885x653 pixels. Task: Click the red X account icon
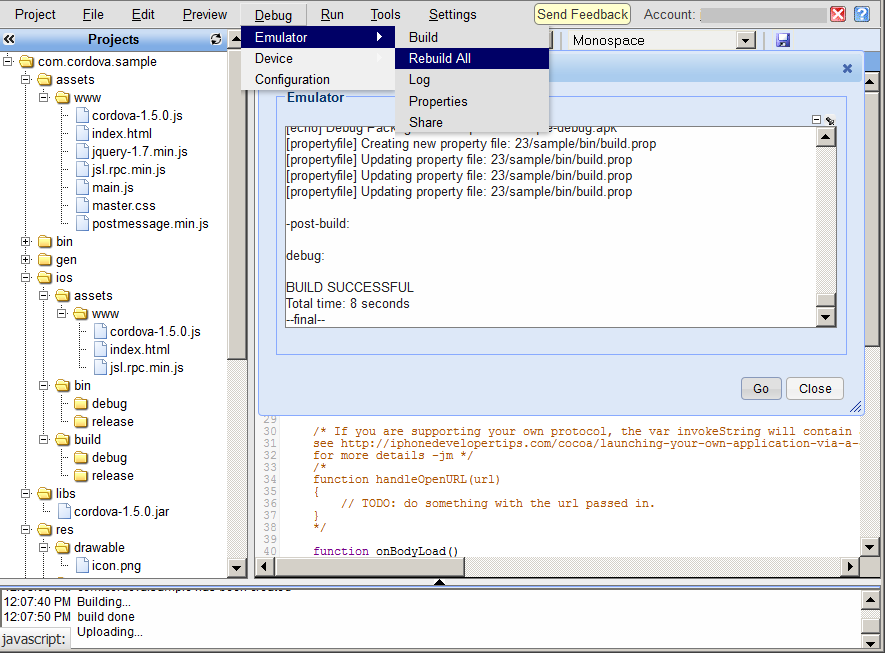tap(838, 14)
